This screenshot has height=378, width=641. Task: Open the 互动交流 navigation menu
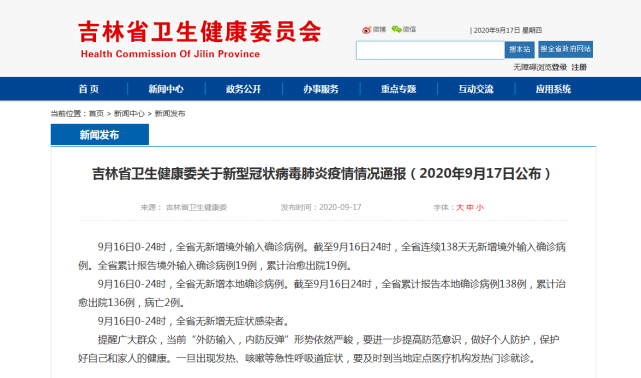point(476,89)
